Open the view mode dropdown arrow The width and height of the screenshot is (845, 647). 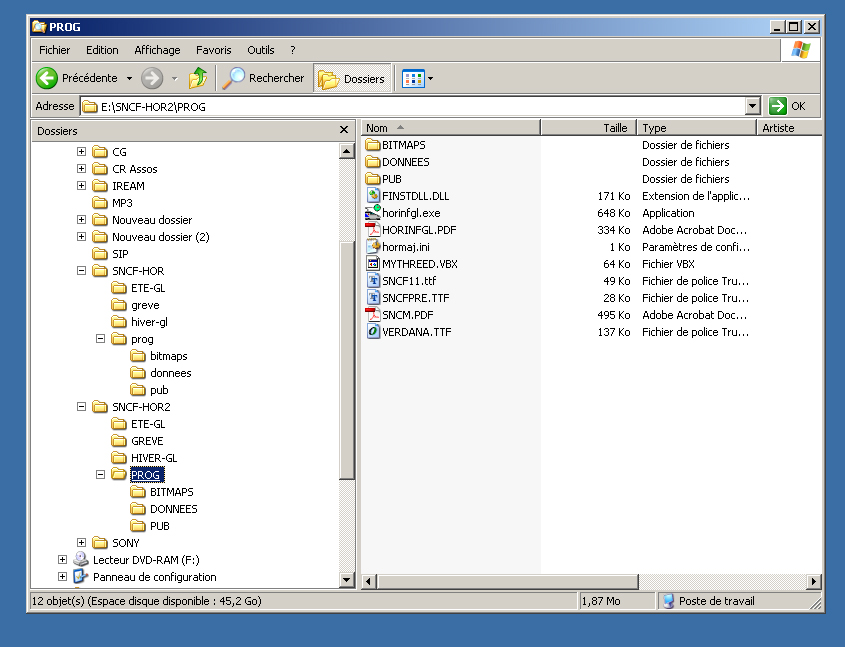430,79
